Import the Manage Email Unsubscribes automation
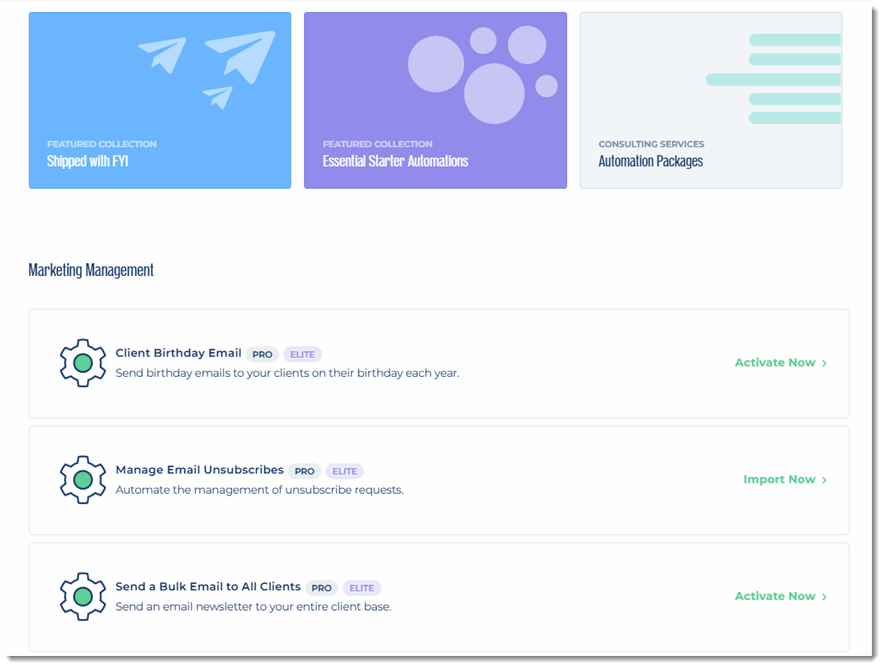Screen dimensions: 884x668 (x=785, y=480)
